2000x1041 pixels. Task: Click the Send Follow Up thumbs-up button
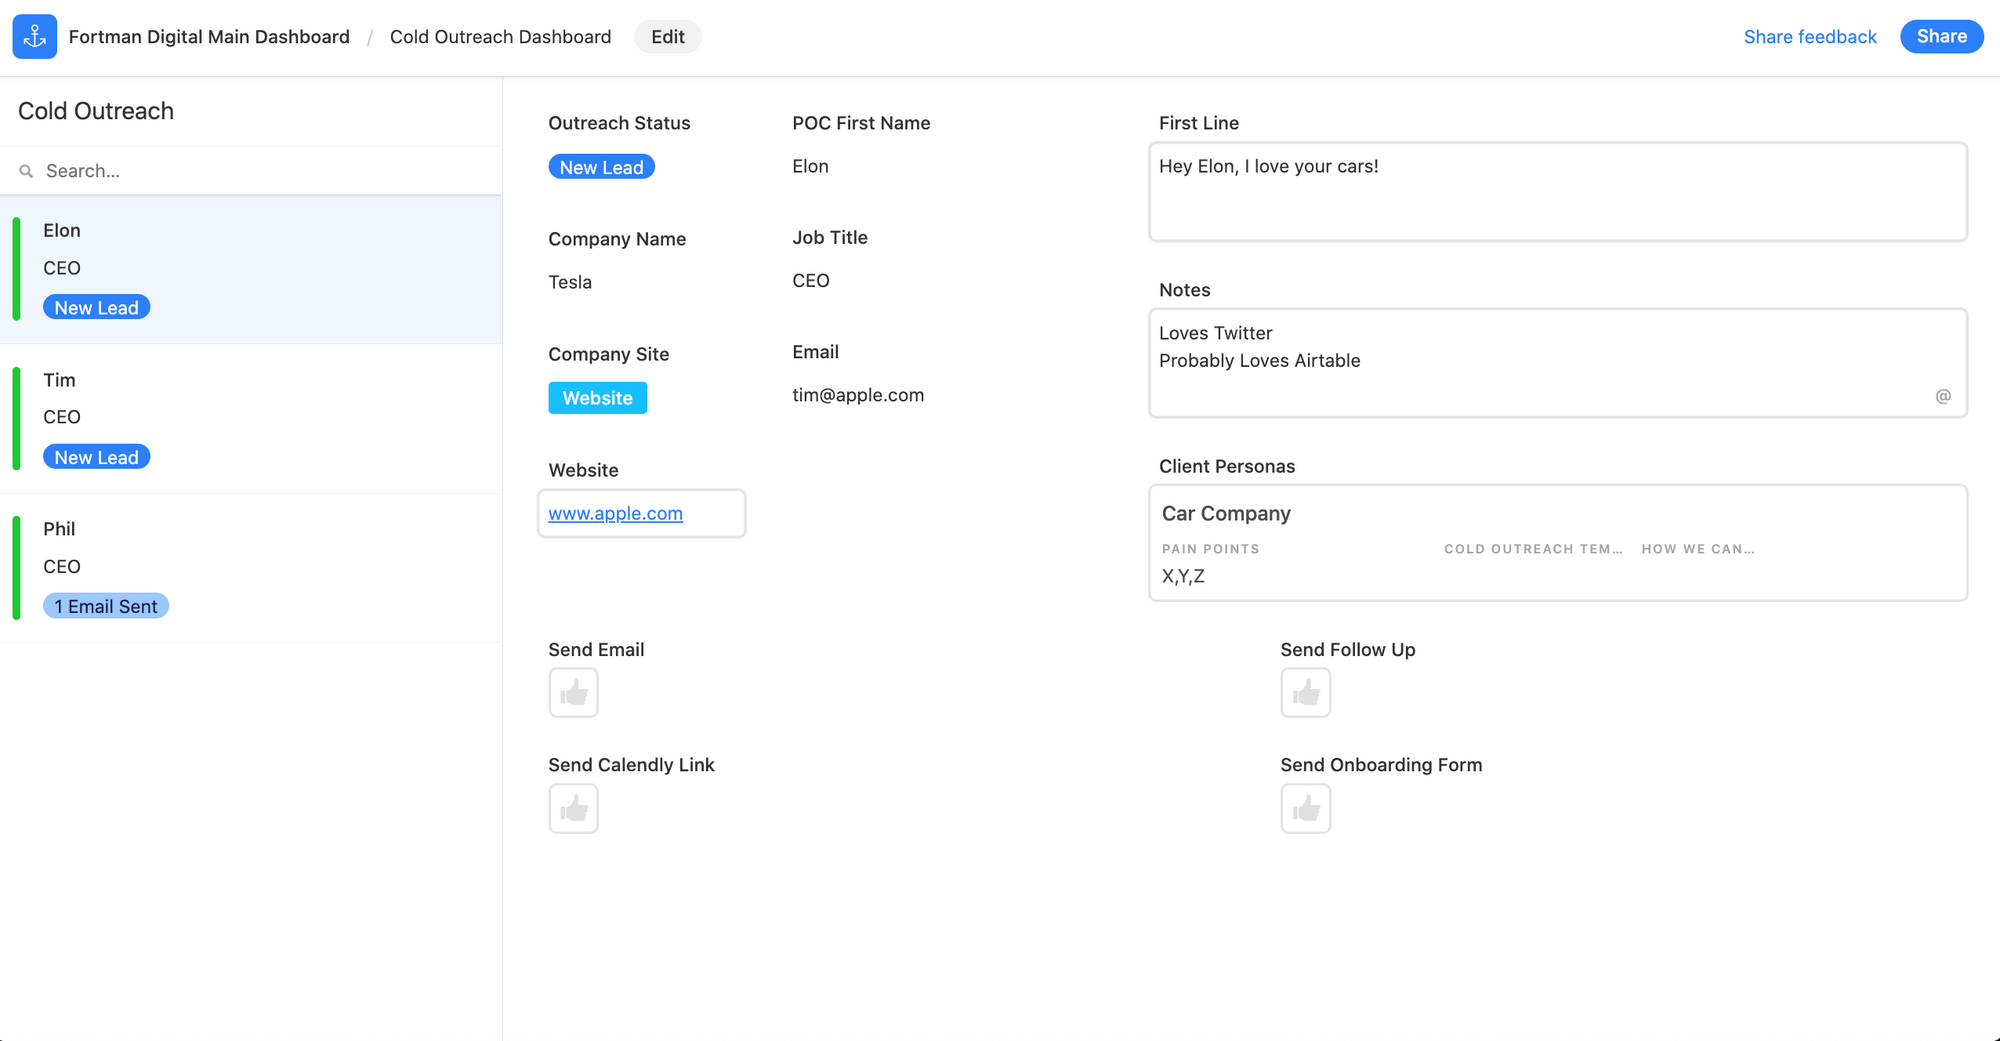[1305, 693]
